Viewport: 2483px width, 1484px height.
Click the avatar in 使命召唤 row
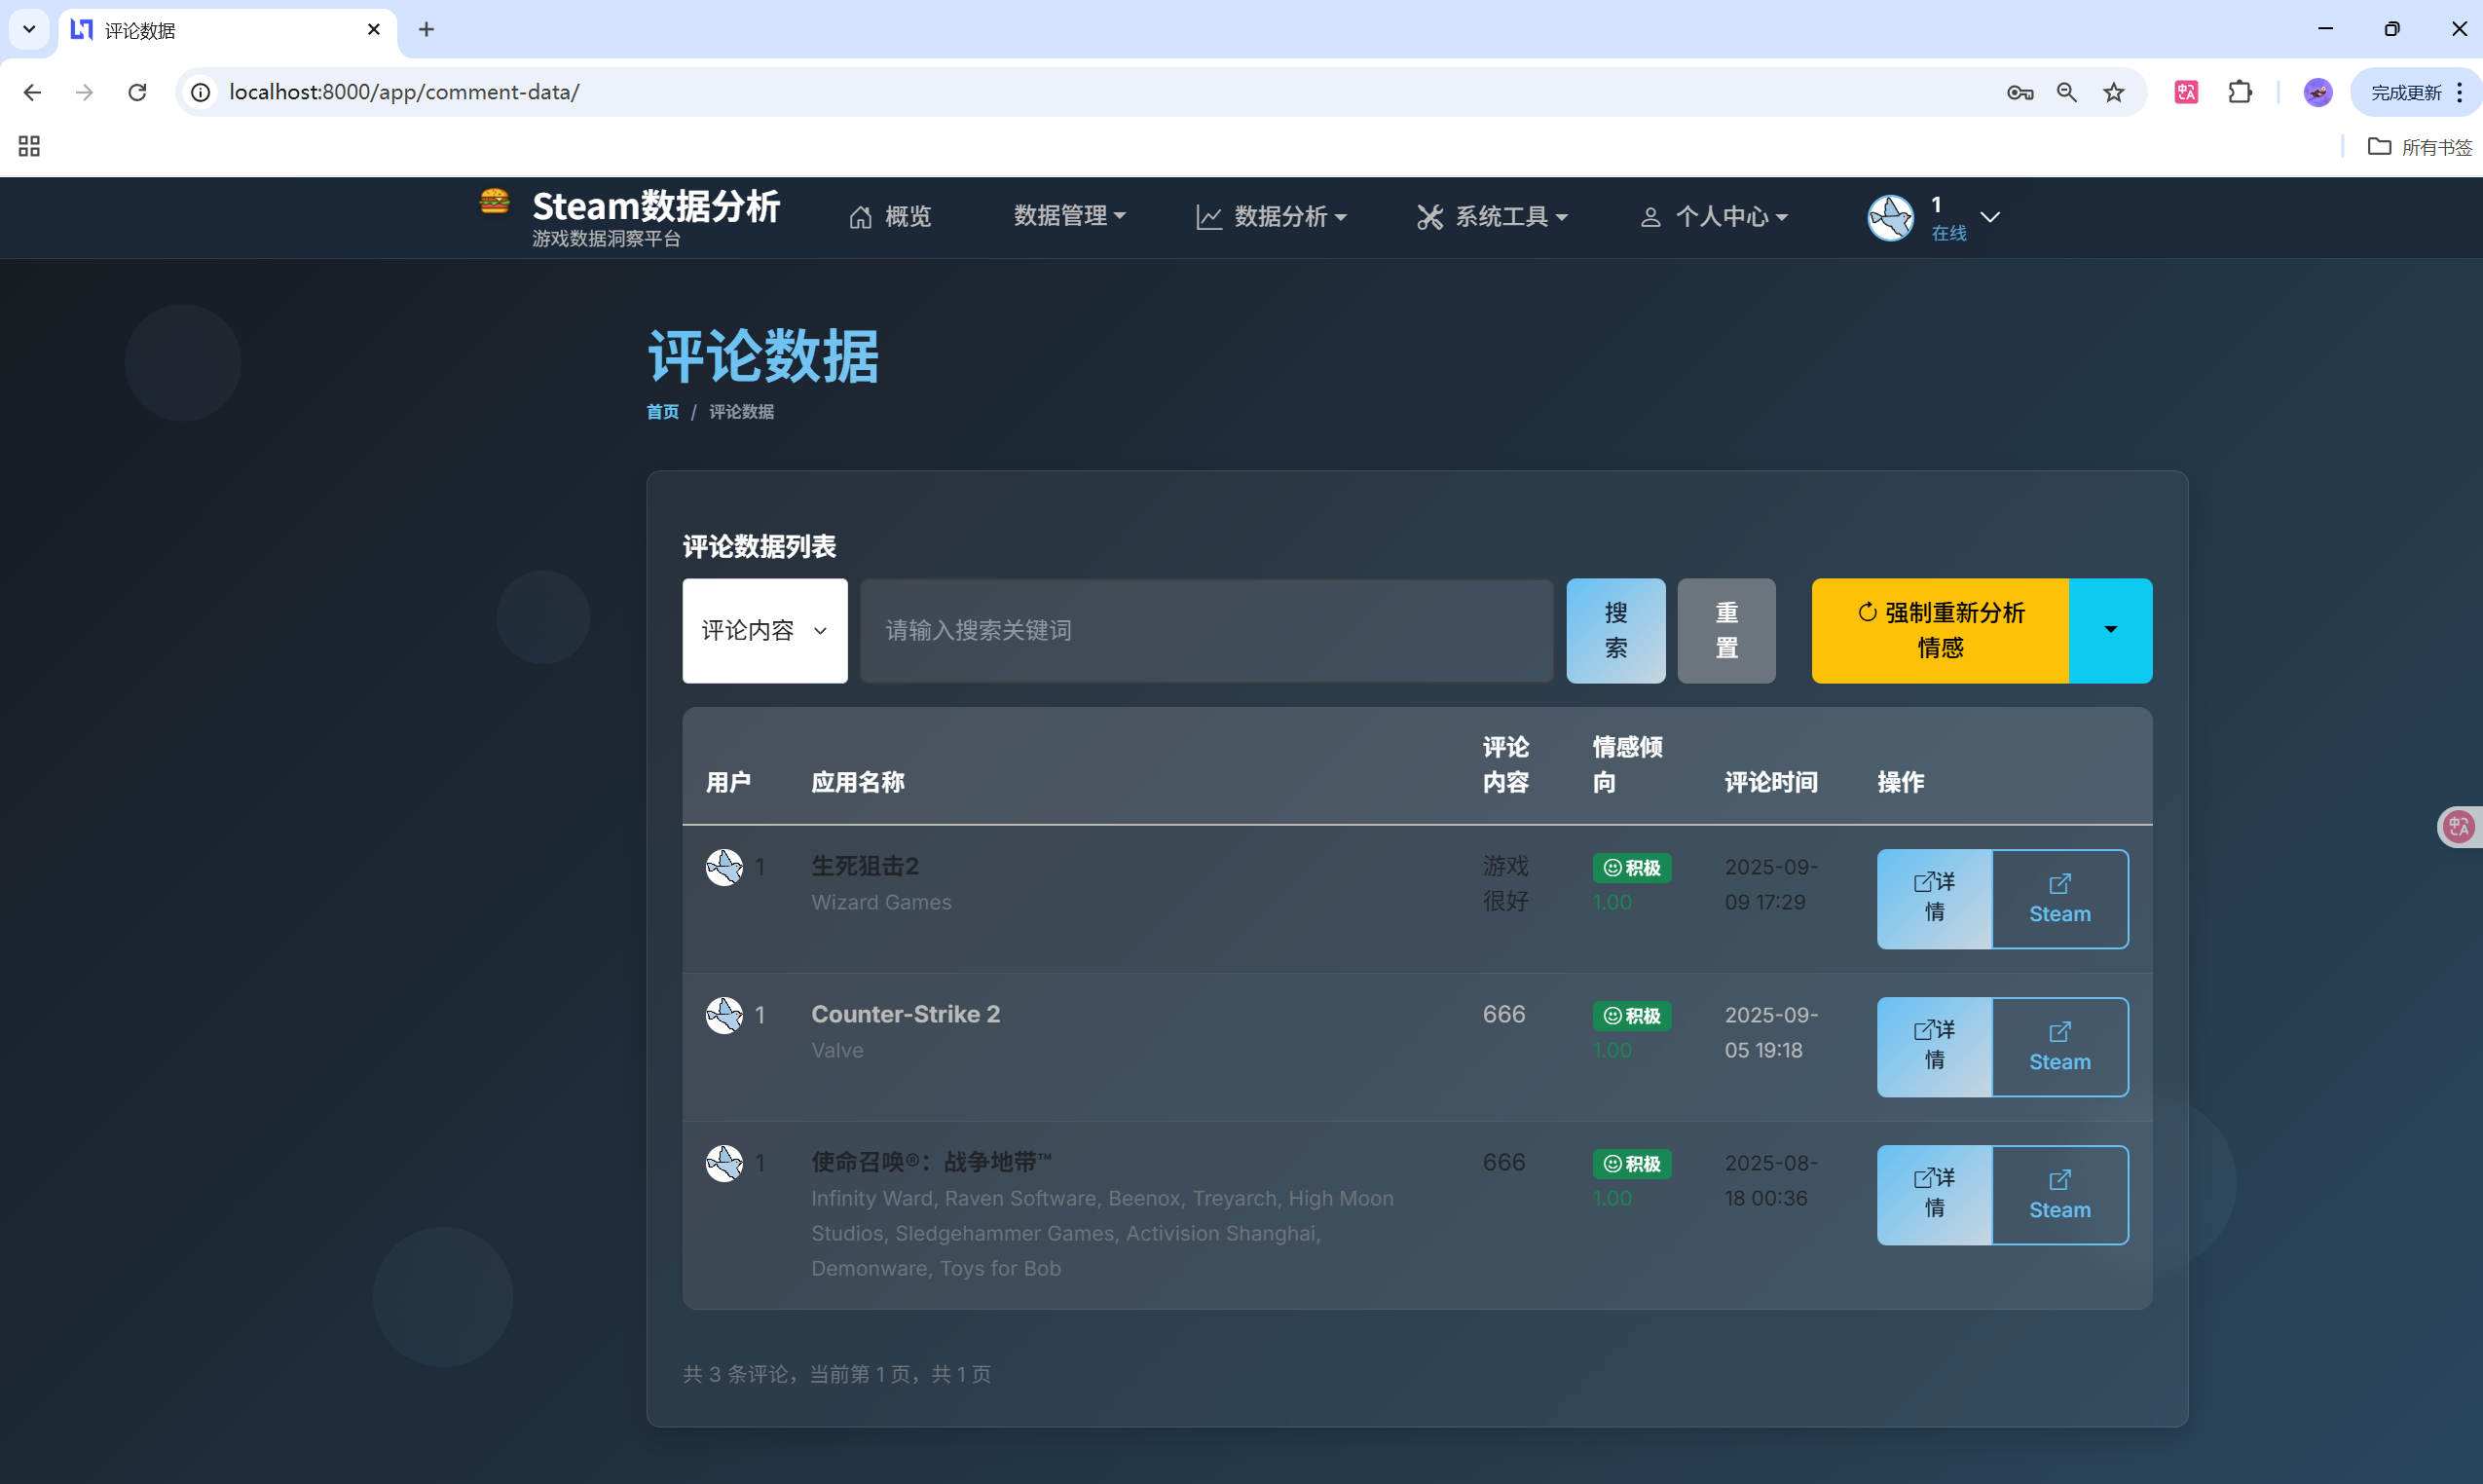coord(724,1163)
